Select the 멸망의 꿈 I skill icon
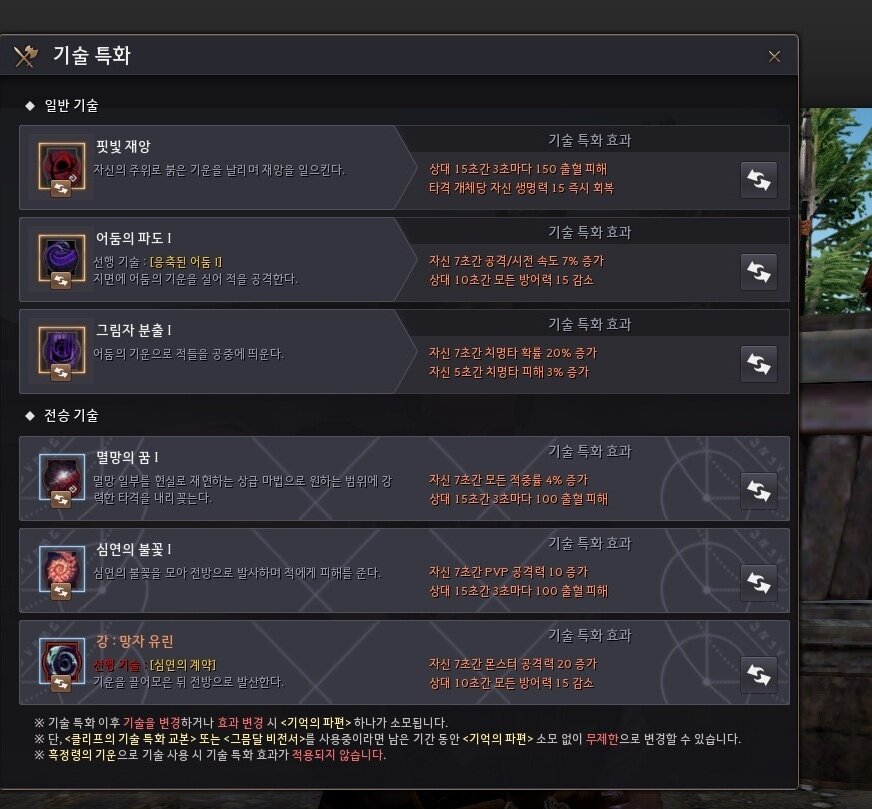872x809 pixels. coord(62,477)
